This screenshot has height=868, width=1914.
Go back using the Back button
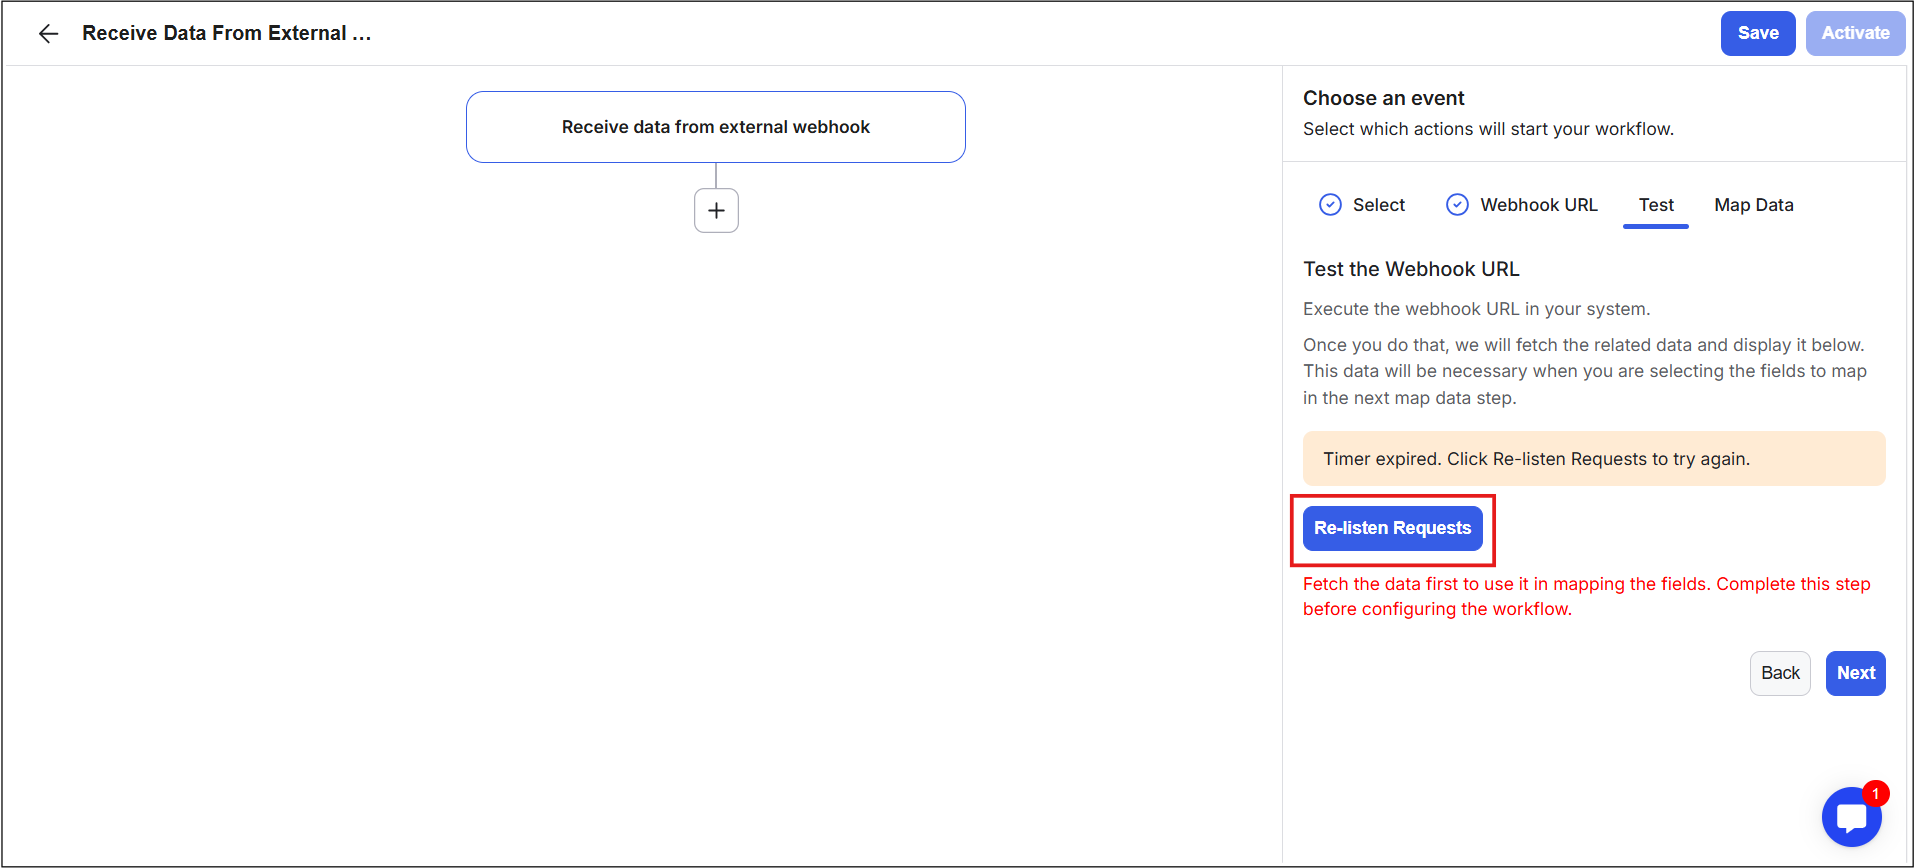click(1779, 673)
